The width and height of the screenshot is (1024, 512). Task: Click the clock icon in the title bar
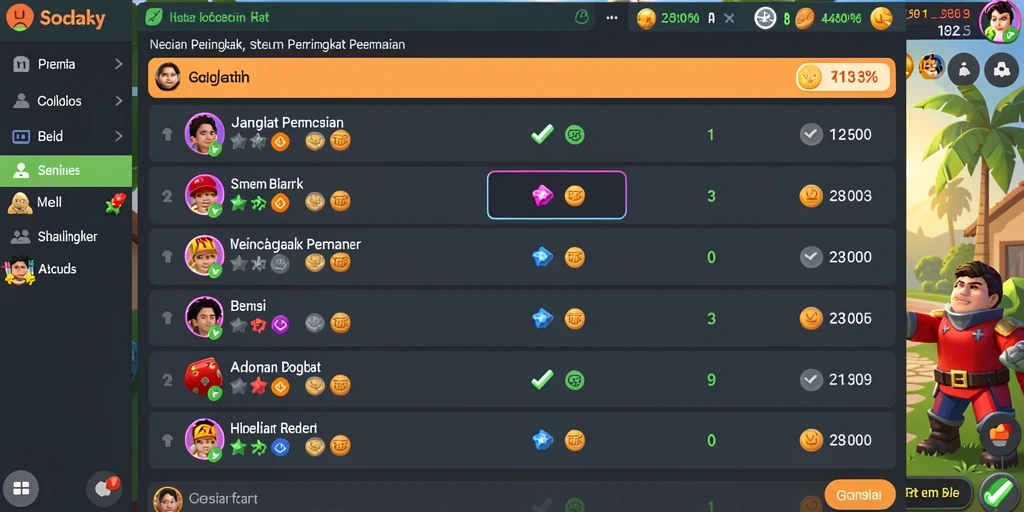coord(581,18)
